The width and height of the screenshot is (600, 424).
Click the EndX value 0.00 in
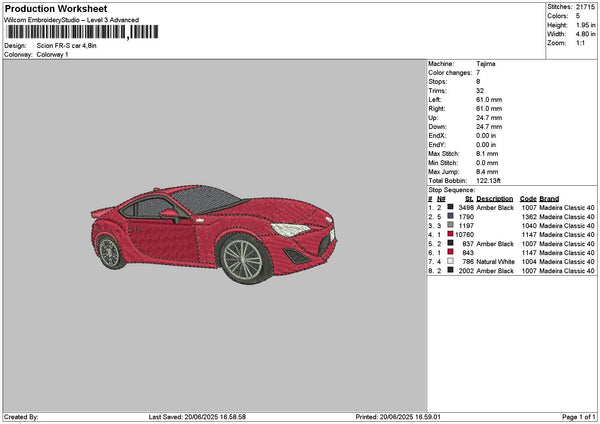[486, 136]
